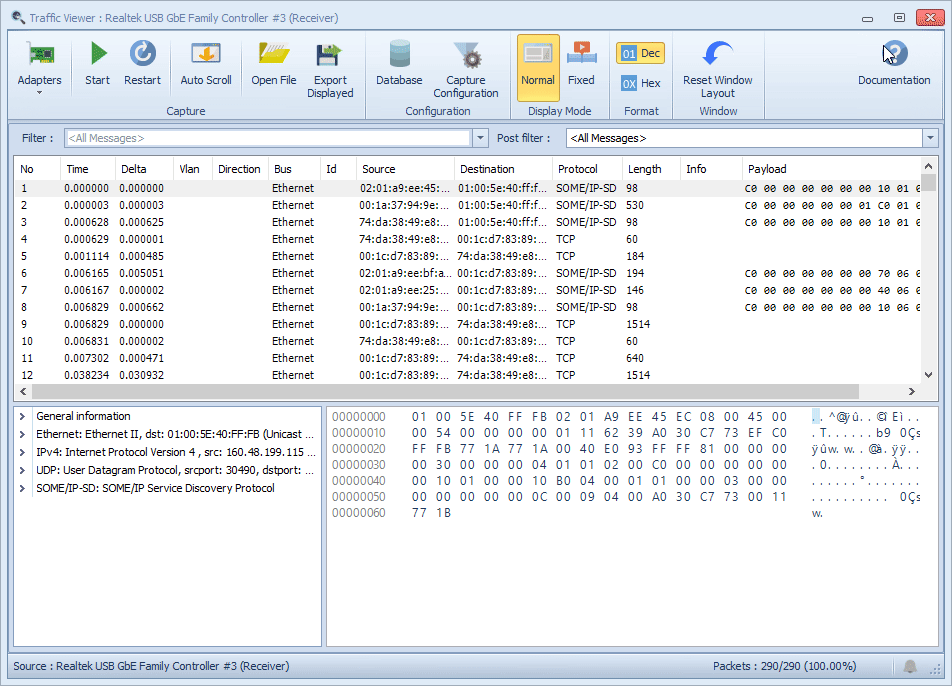Viewport: 952px width, 686px height.
Task: Click Export Displayed
Action: point(330,70)
